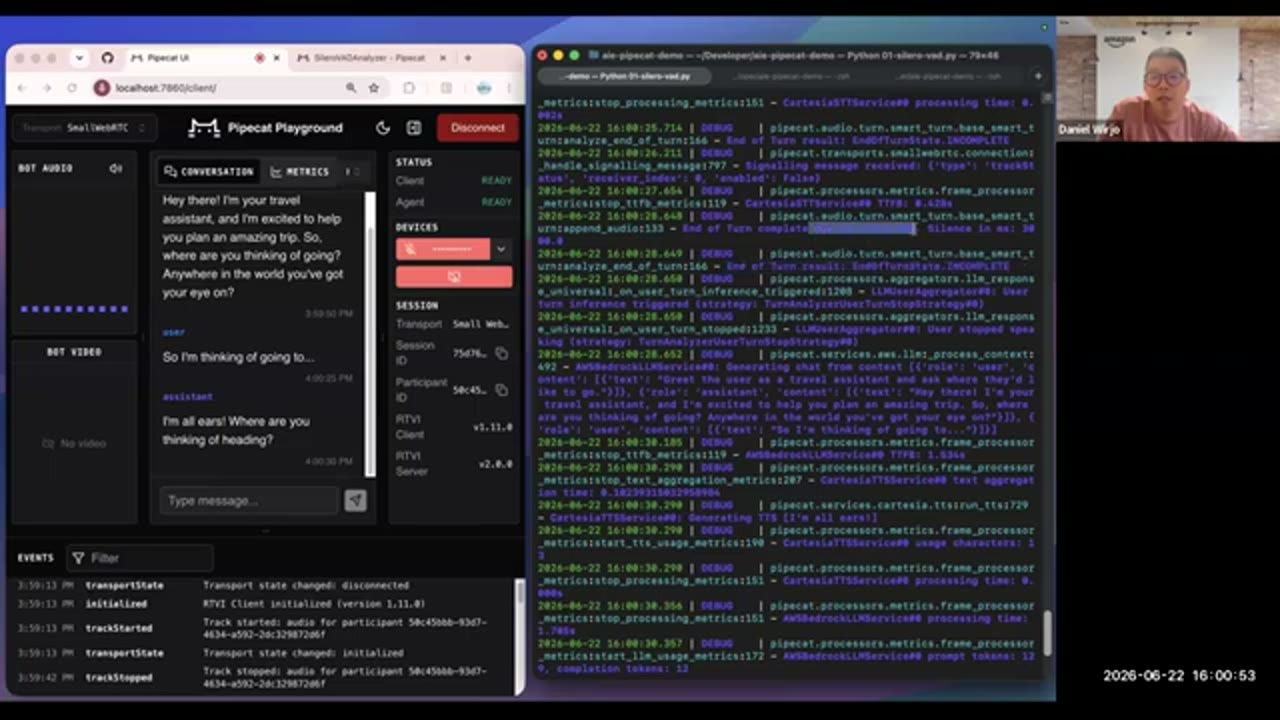
Task: Click the microphone permission icon in address bar
Action: [101, 88]
